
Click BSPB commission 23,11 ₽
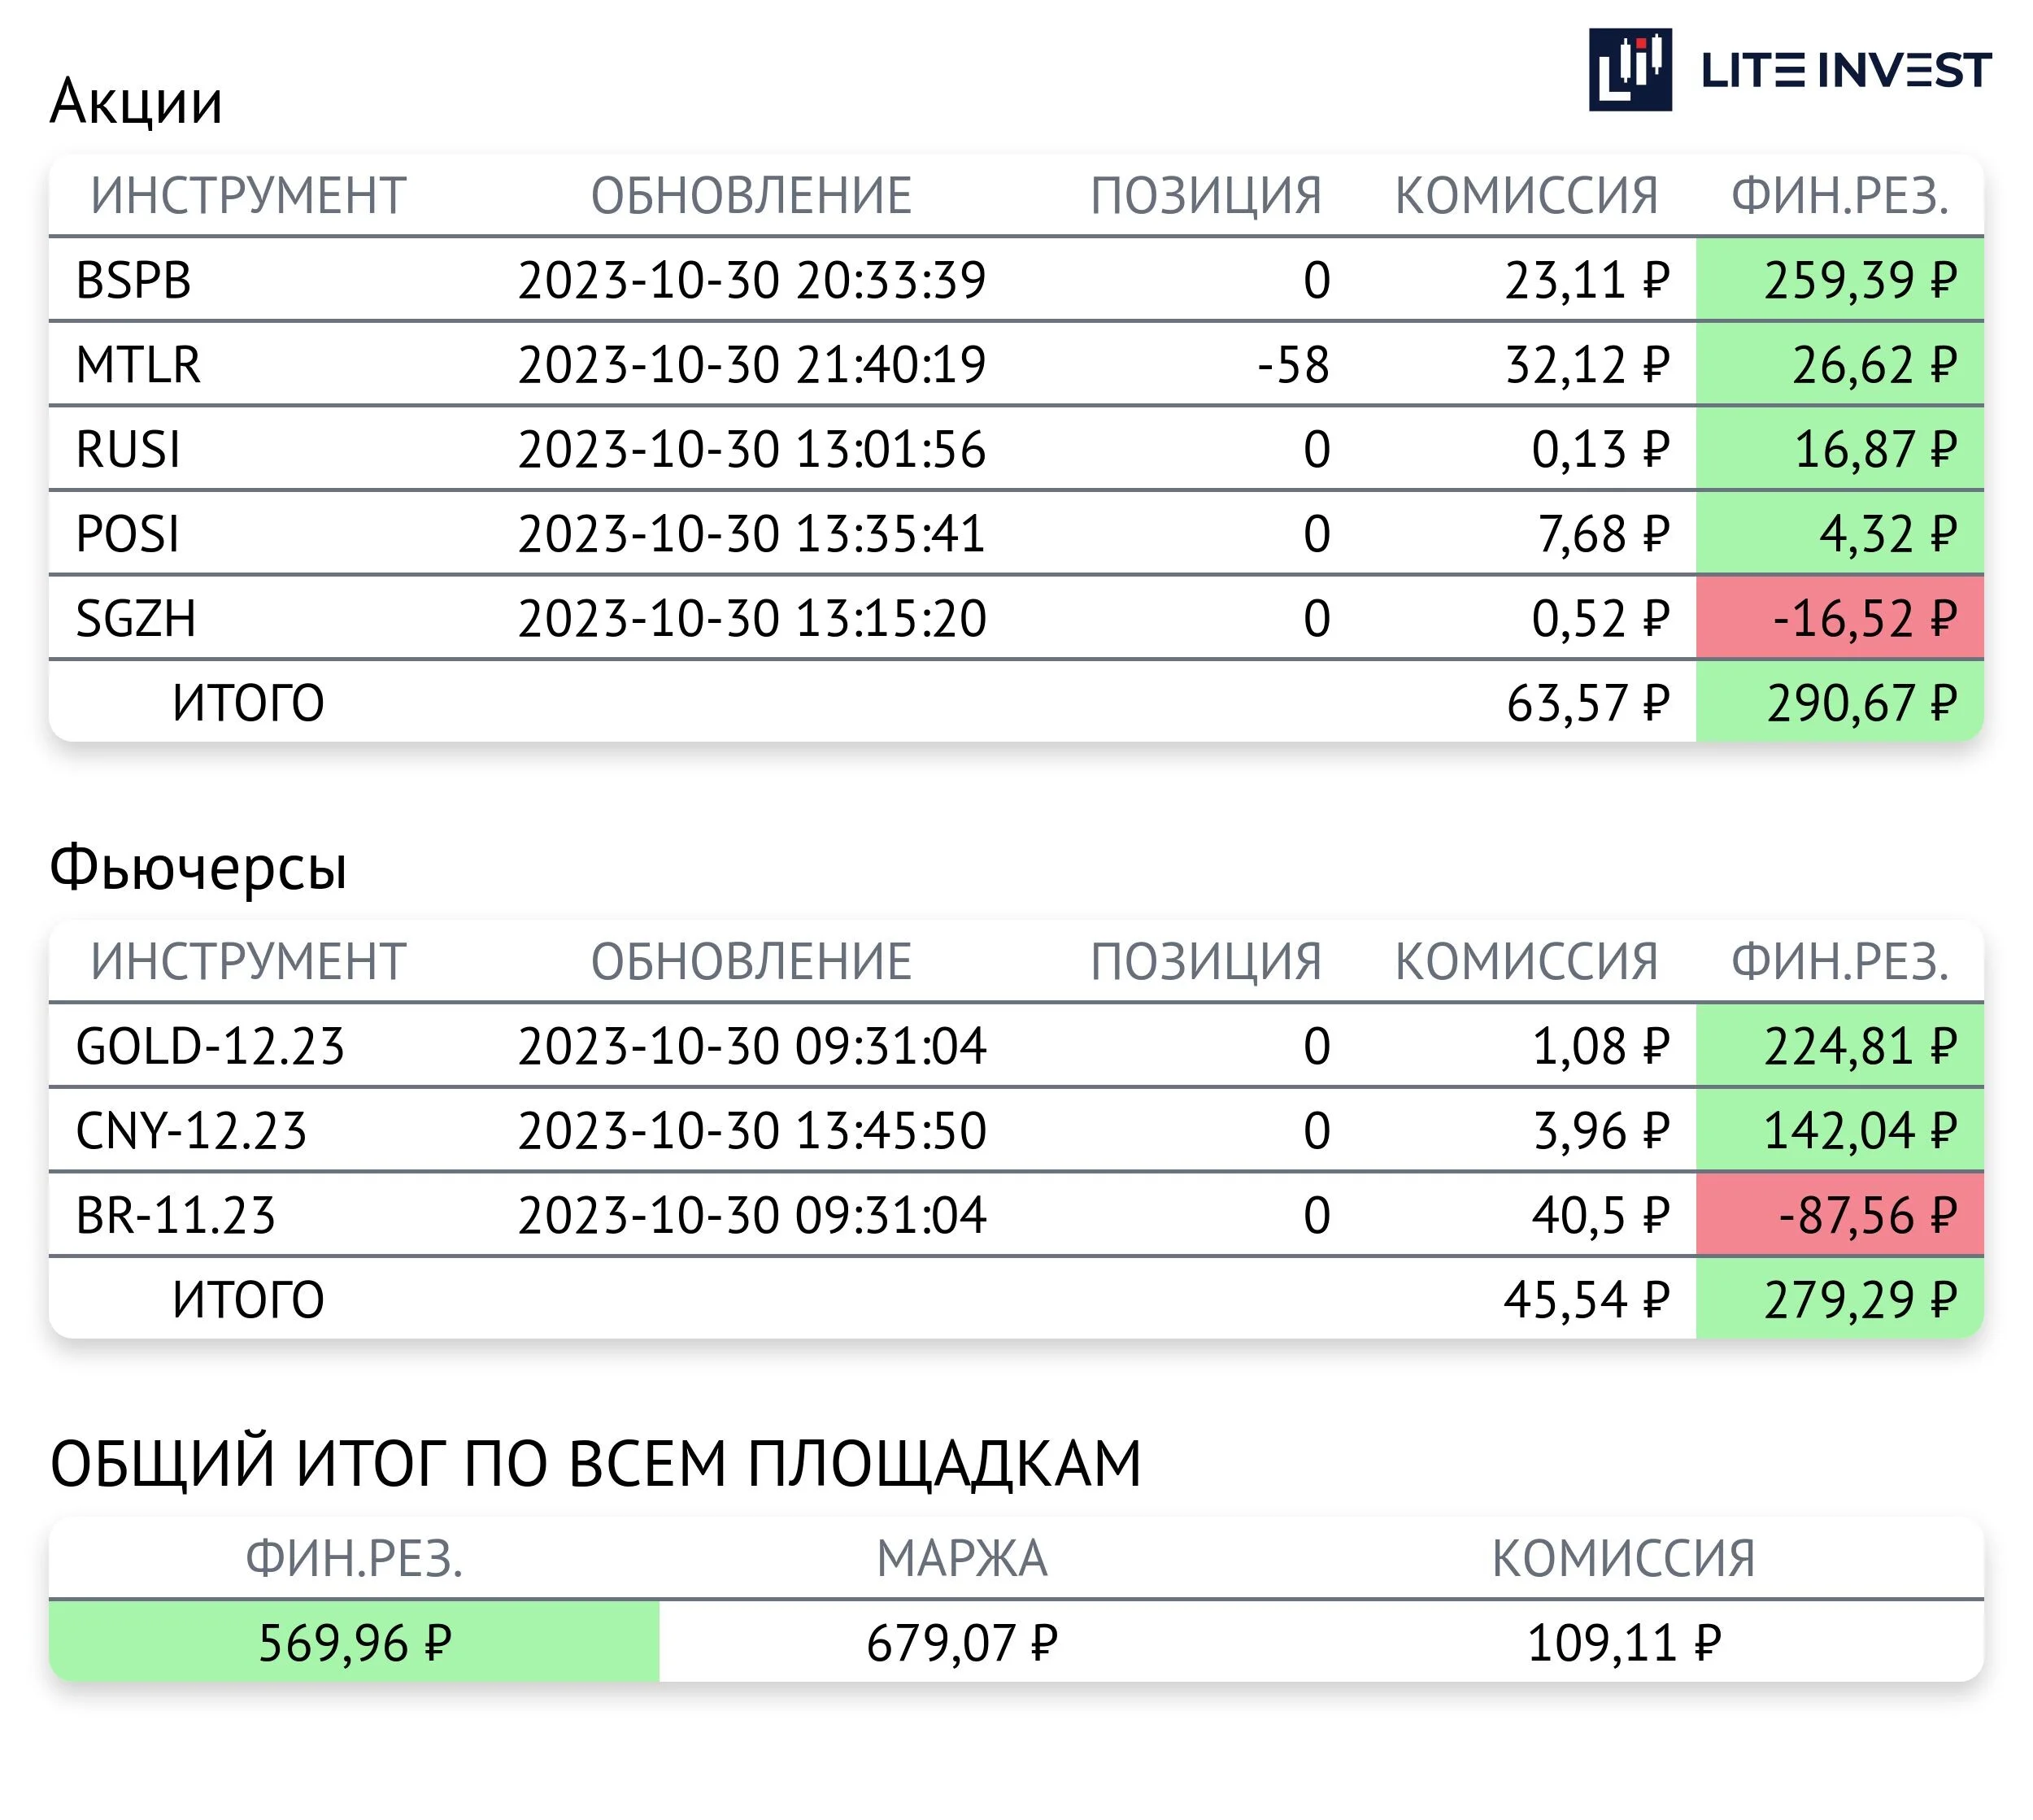click(x=1587, y=280)
